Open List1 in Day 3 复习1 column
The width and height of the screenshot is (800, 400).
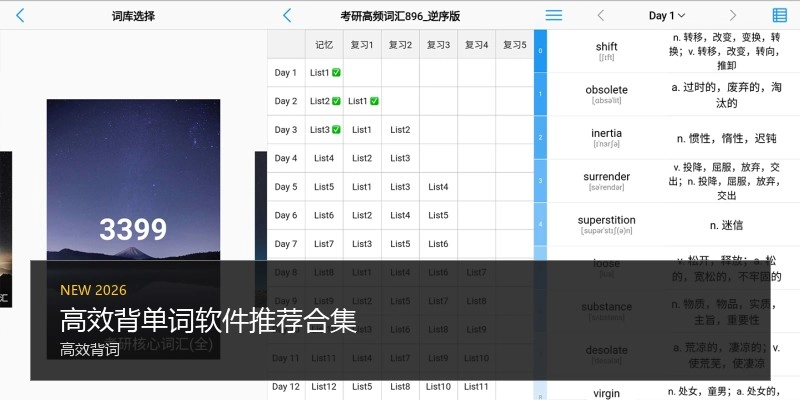[x=362, y=130]
